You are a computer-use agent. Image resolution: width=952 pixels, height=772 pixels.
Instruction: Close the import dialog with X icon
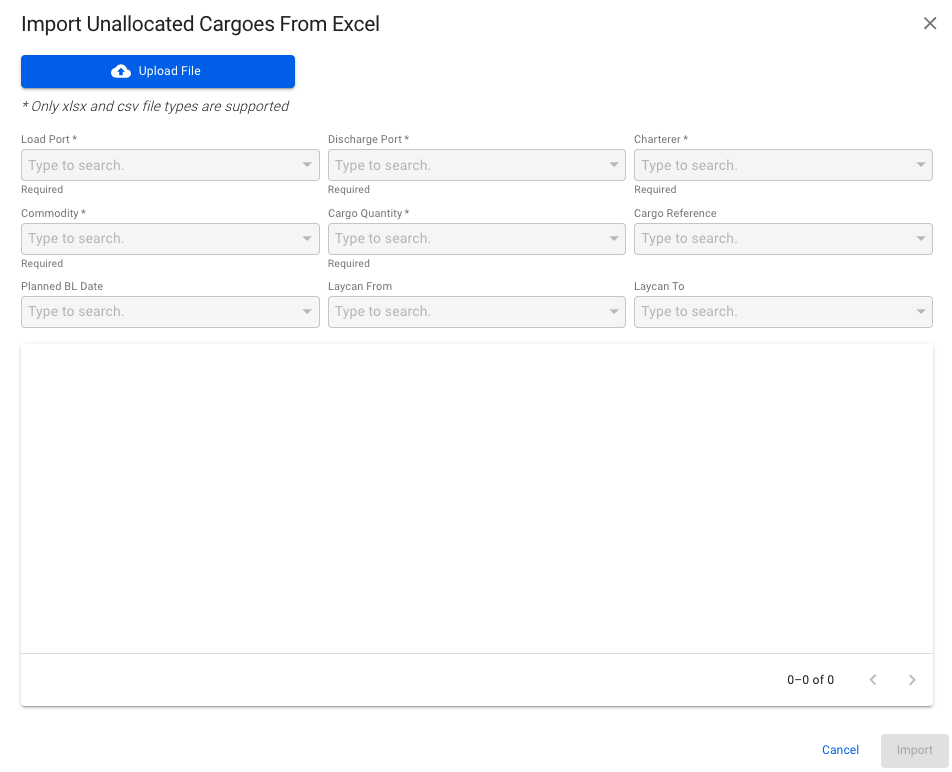(930, 24)
